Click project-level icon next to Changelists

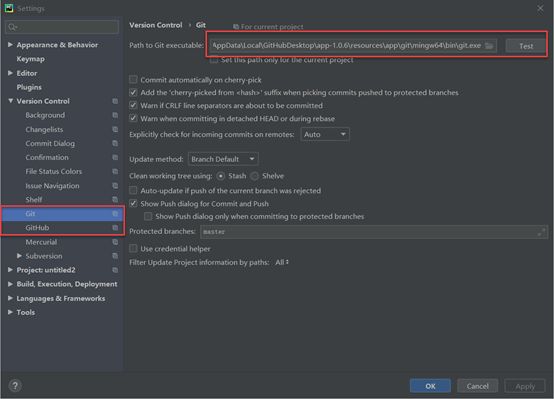tap(115, 129)
